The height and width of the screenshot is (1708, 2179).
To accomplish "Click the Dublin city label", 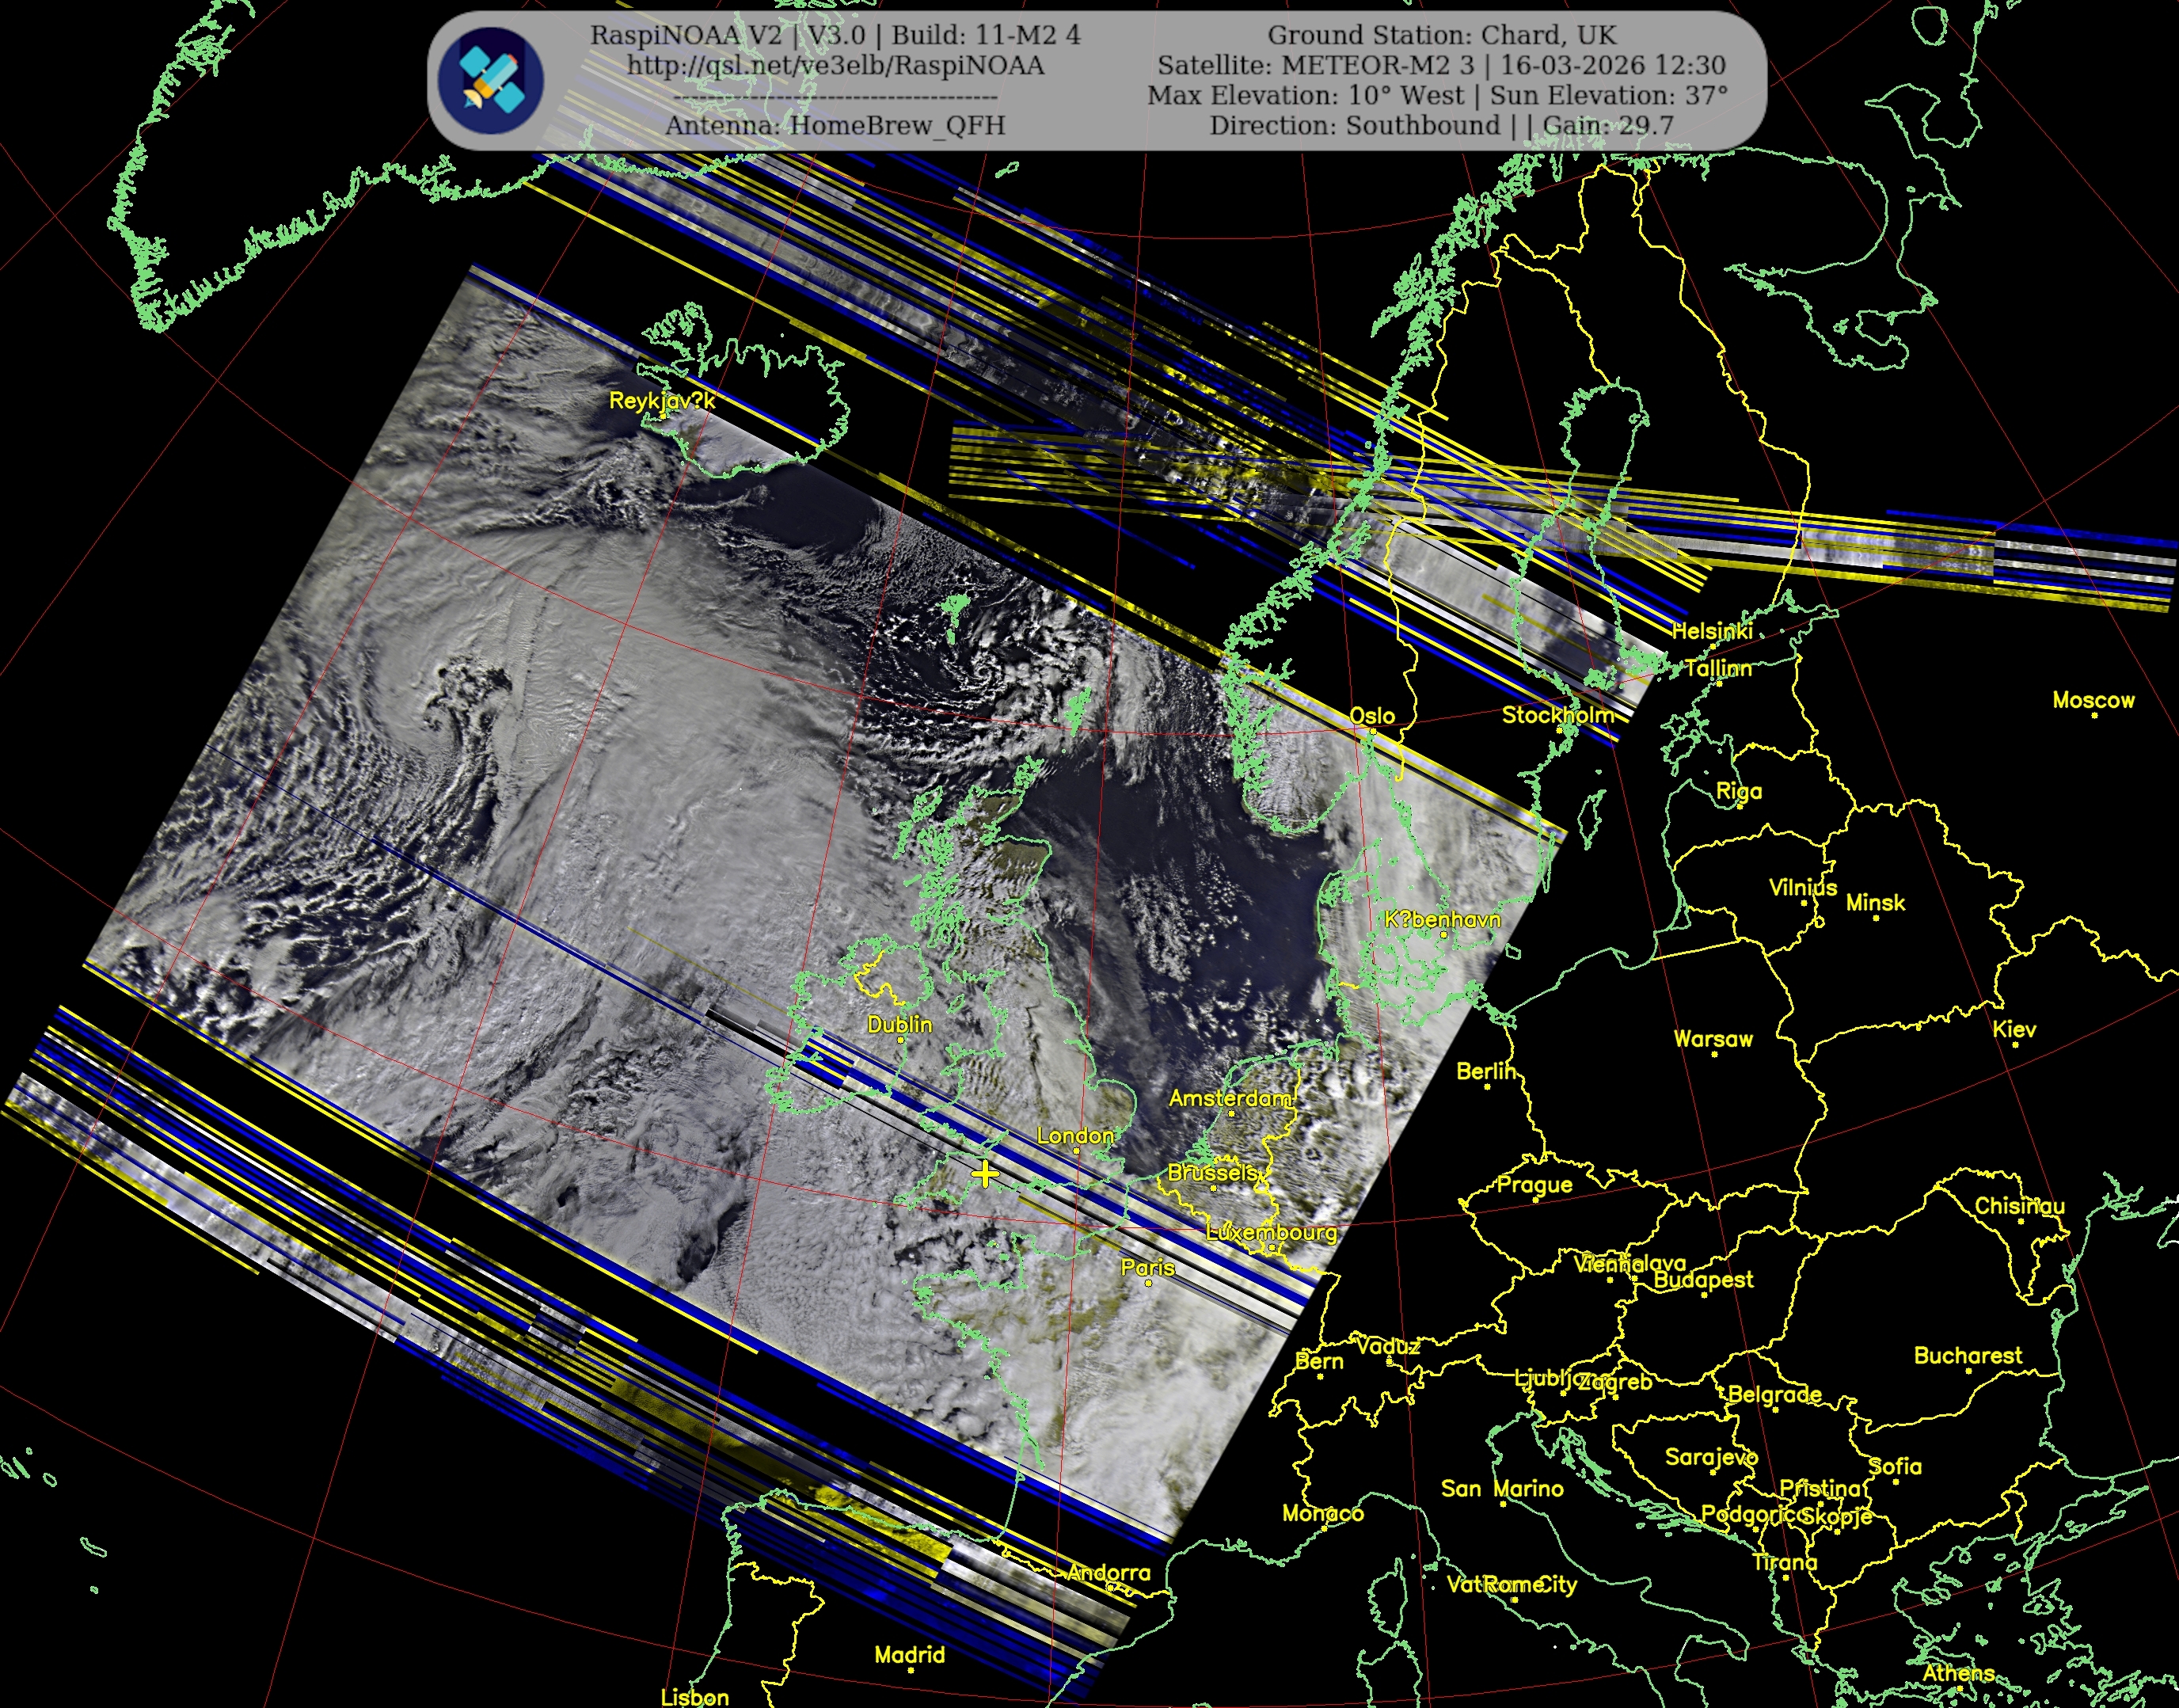I will coord(899,1025).
